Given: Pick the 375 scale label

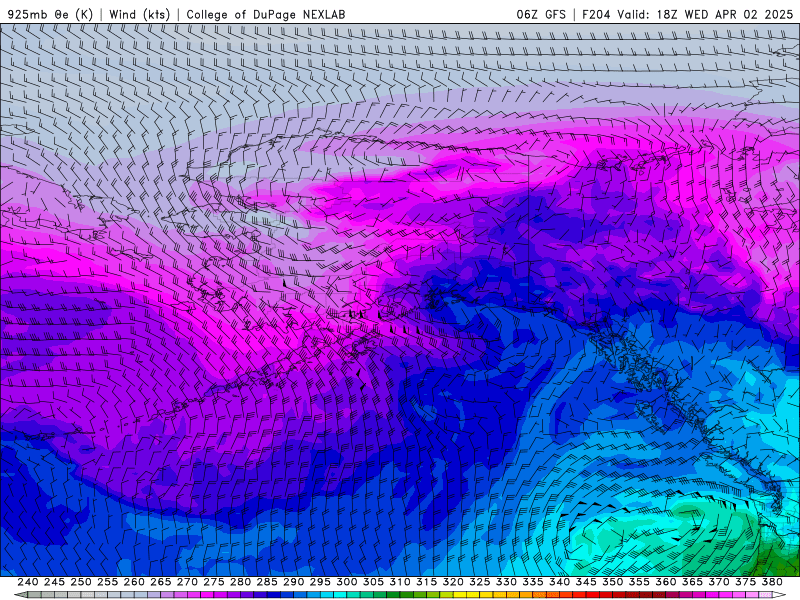Looking at the screenshot, I should (x=745, y=582).
